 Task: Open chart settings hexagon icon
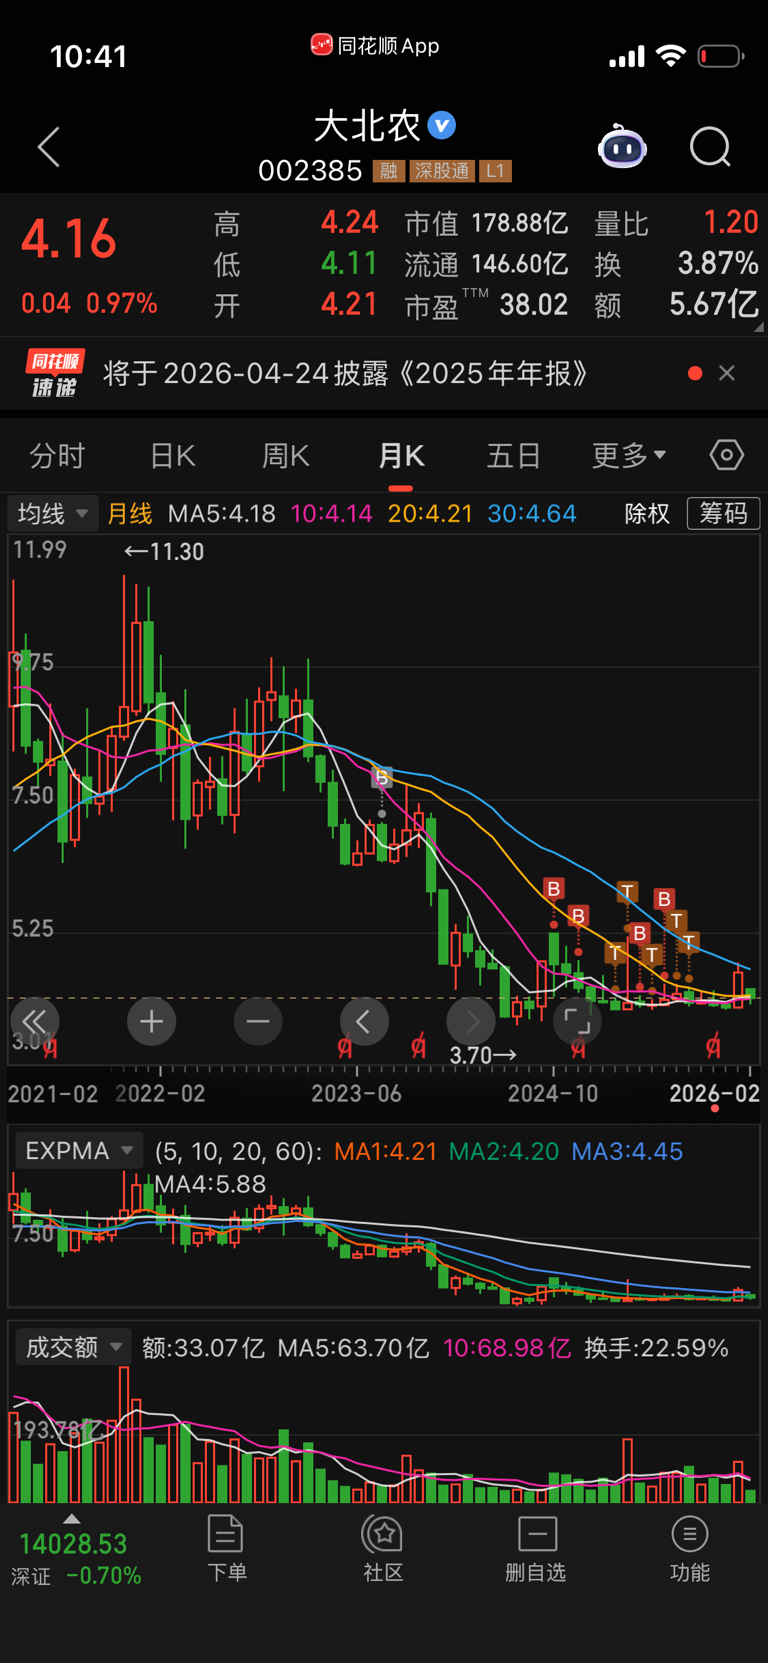727,455
